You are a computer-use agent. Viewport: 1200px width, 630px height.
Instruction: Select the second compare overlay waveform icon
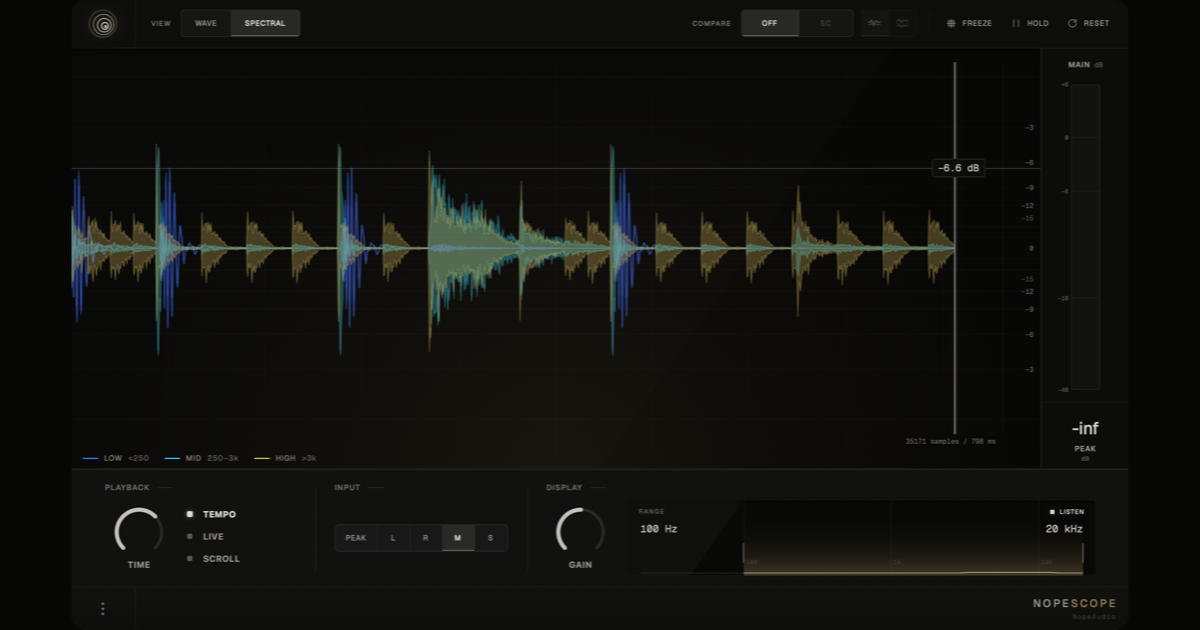pyautogui.click(x=903, y=23)
